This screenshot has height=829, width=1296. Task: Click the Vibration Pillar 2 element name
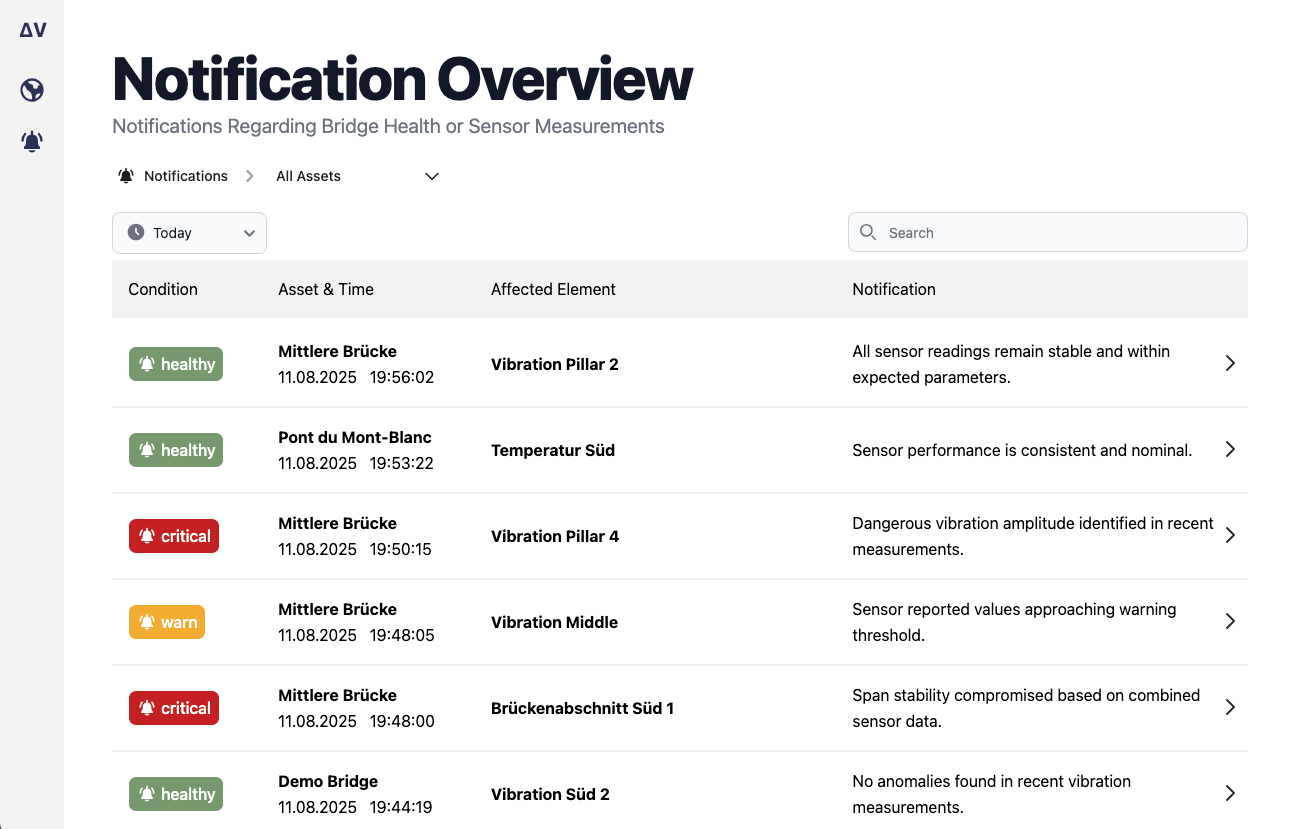(555, 364)
